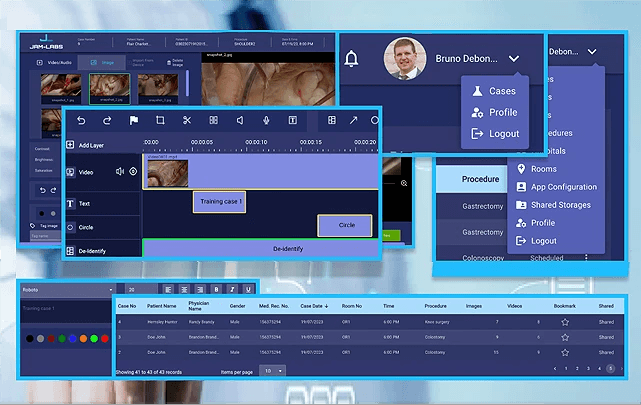Viewport: 641px width, 405px height.
Task: Click the grid icon left of arrow tool
Action: 332,120
